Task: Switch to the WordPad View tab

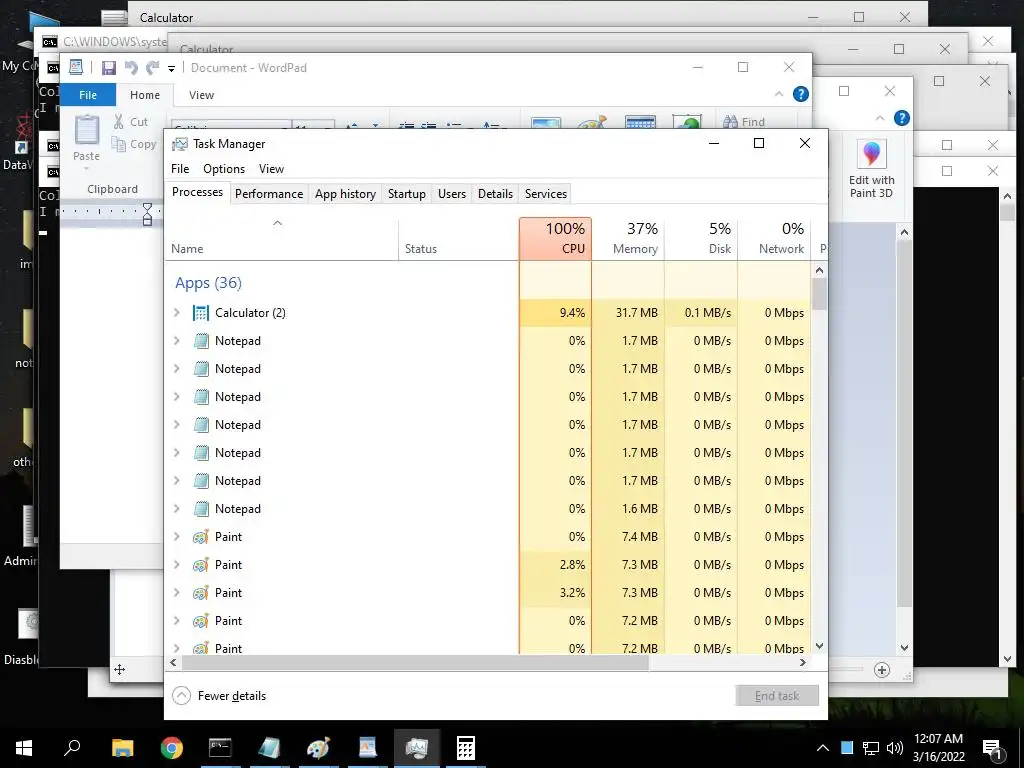Action: pos(201,95)
